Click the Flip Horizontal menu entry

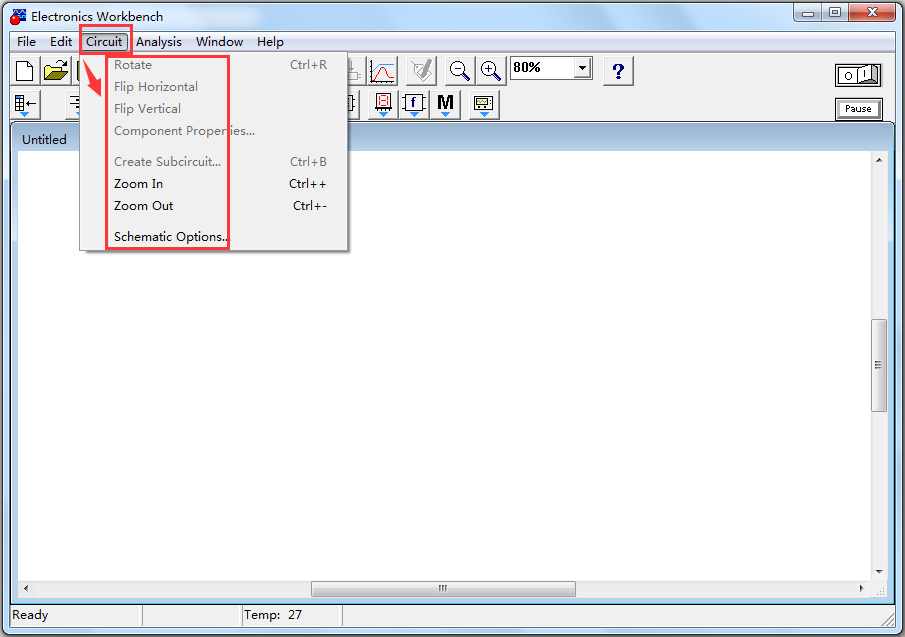[214, 87]
